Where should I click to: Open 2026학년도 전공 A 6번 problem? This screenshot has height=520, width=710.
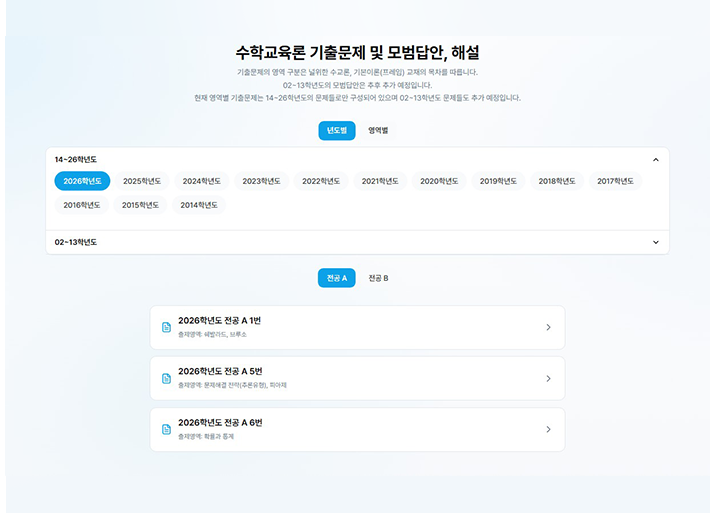[x=356, y=429]
